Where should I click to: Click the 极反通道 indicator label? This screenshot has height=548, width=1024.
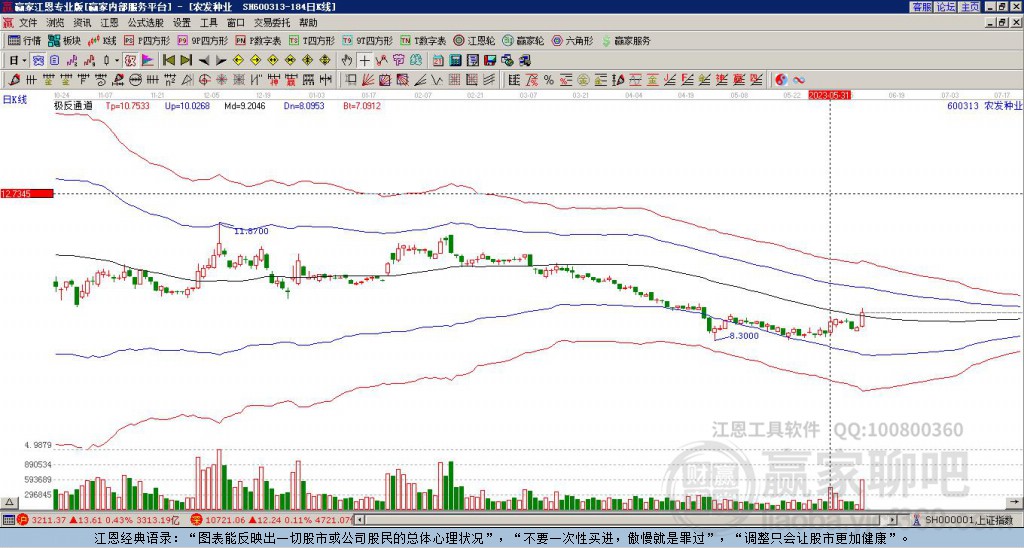tap(73, 105)
